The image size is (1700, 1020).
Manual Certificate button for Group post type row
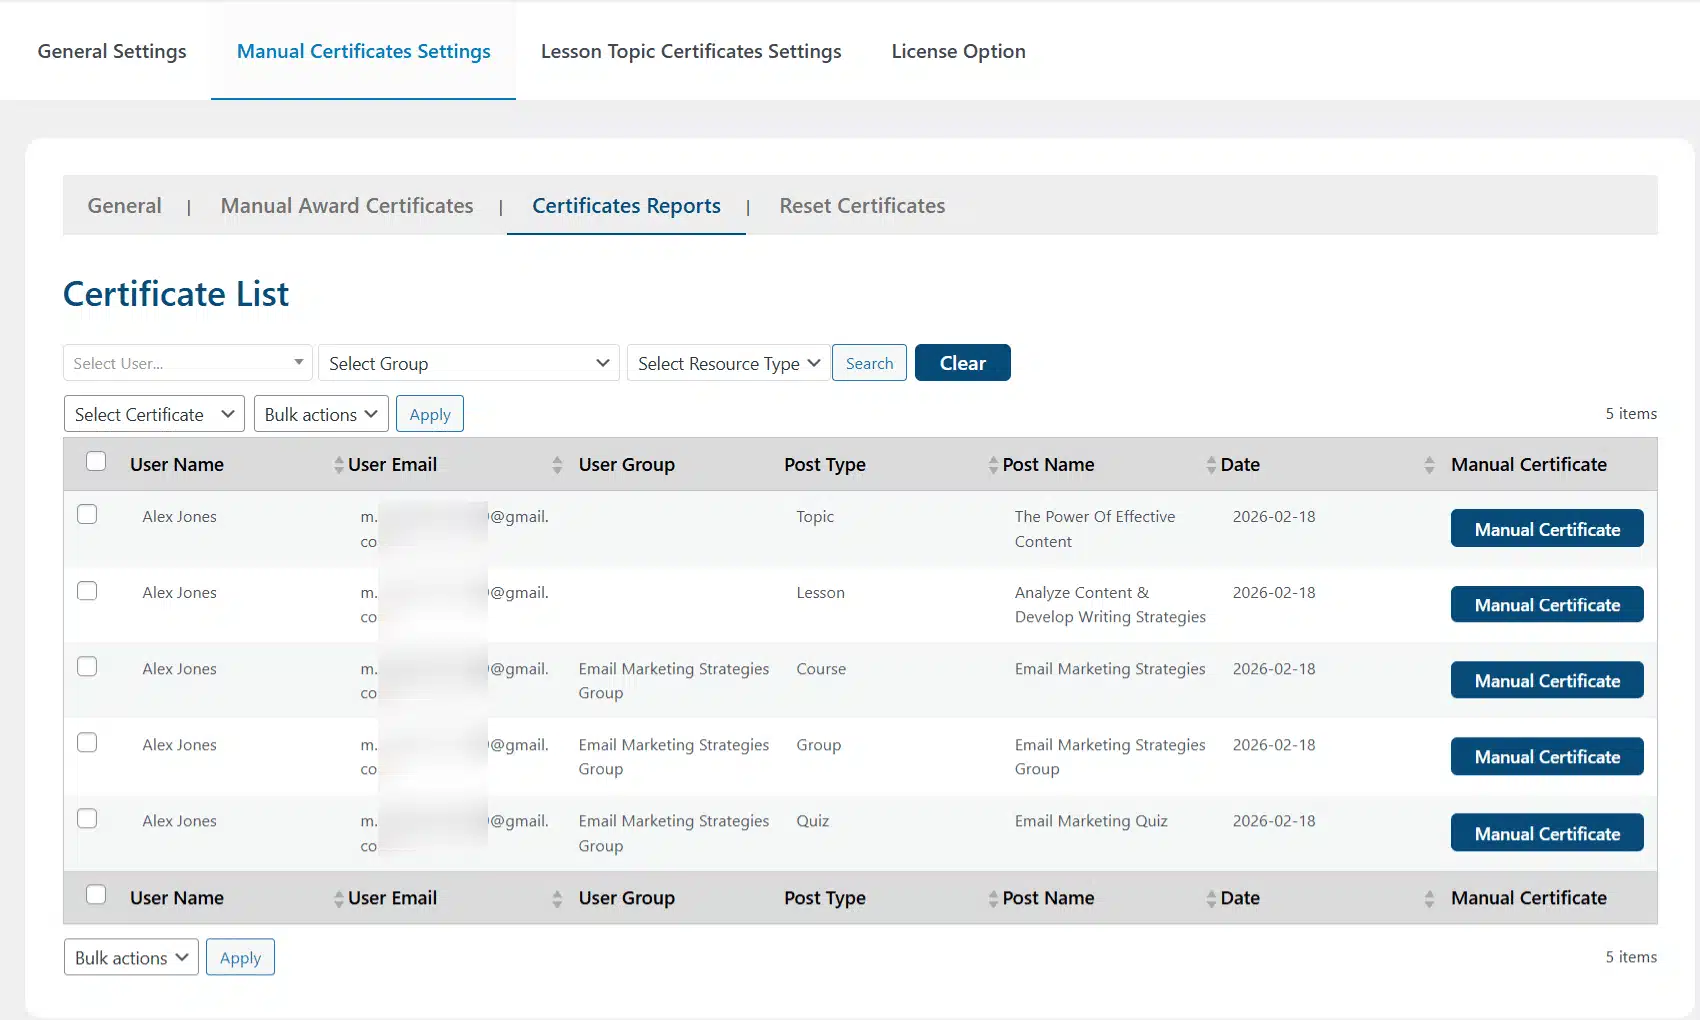[x=1547, y=757]
